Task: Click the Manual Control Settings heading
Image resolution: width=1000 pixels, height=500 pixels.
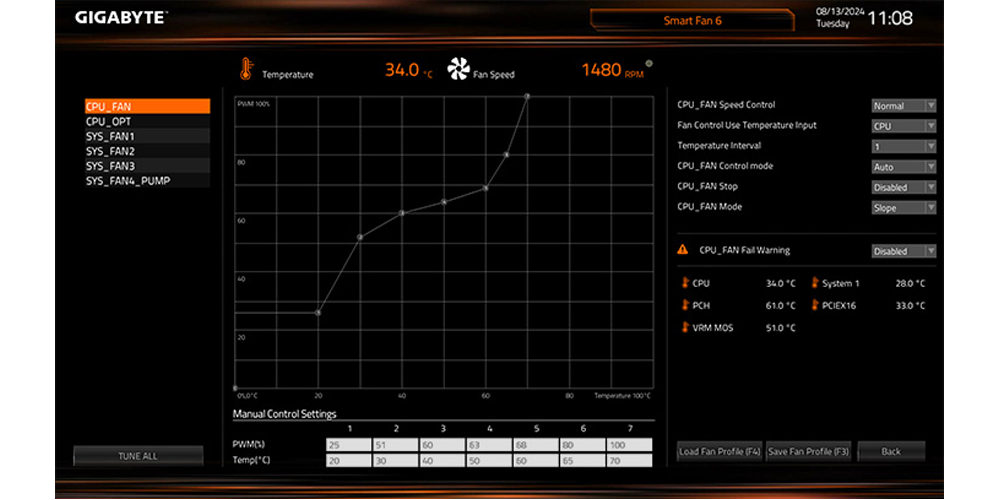Action: [284, 414]
